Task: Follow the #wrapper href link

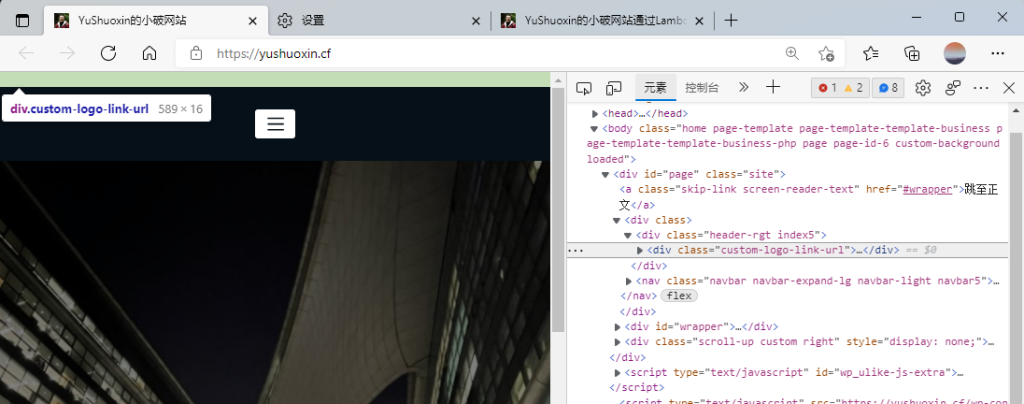Action: [x=928, y=189]
